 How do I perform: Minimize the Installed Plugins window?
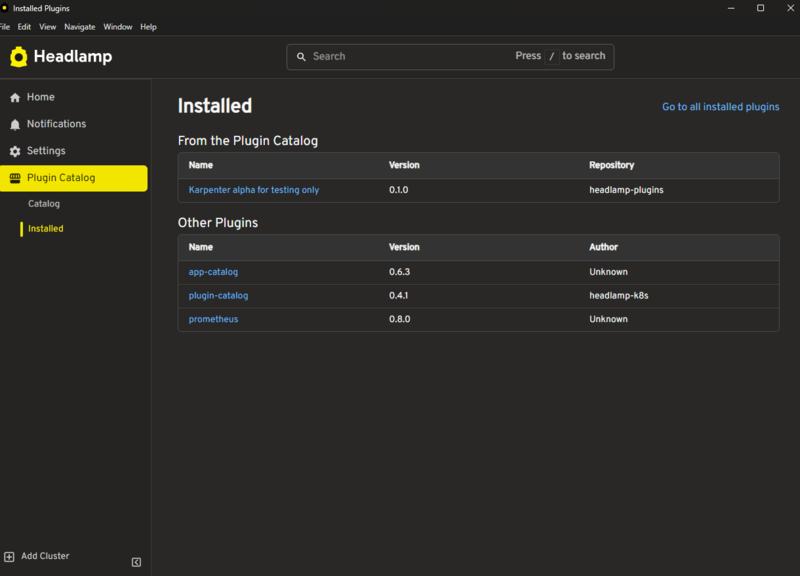tap(731, 8)
